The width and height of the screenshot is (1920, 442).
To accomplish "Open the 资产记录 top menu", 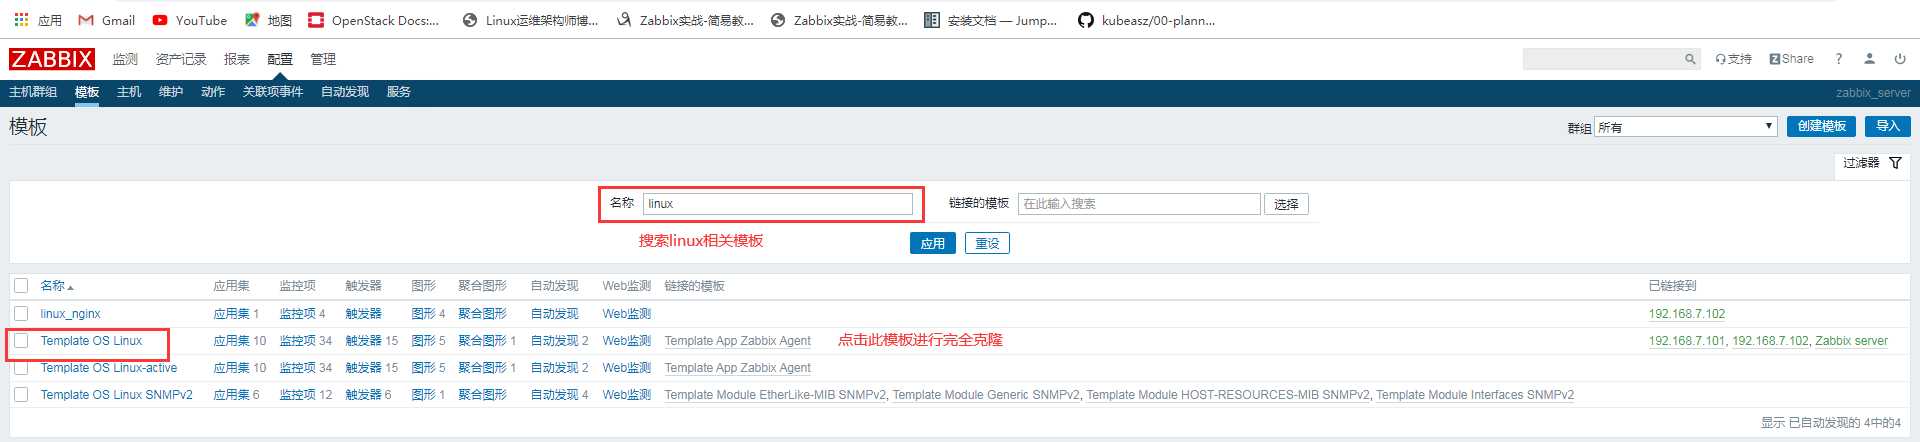I will pos(181,59).
